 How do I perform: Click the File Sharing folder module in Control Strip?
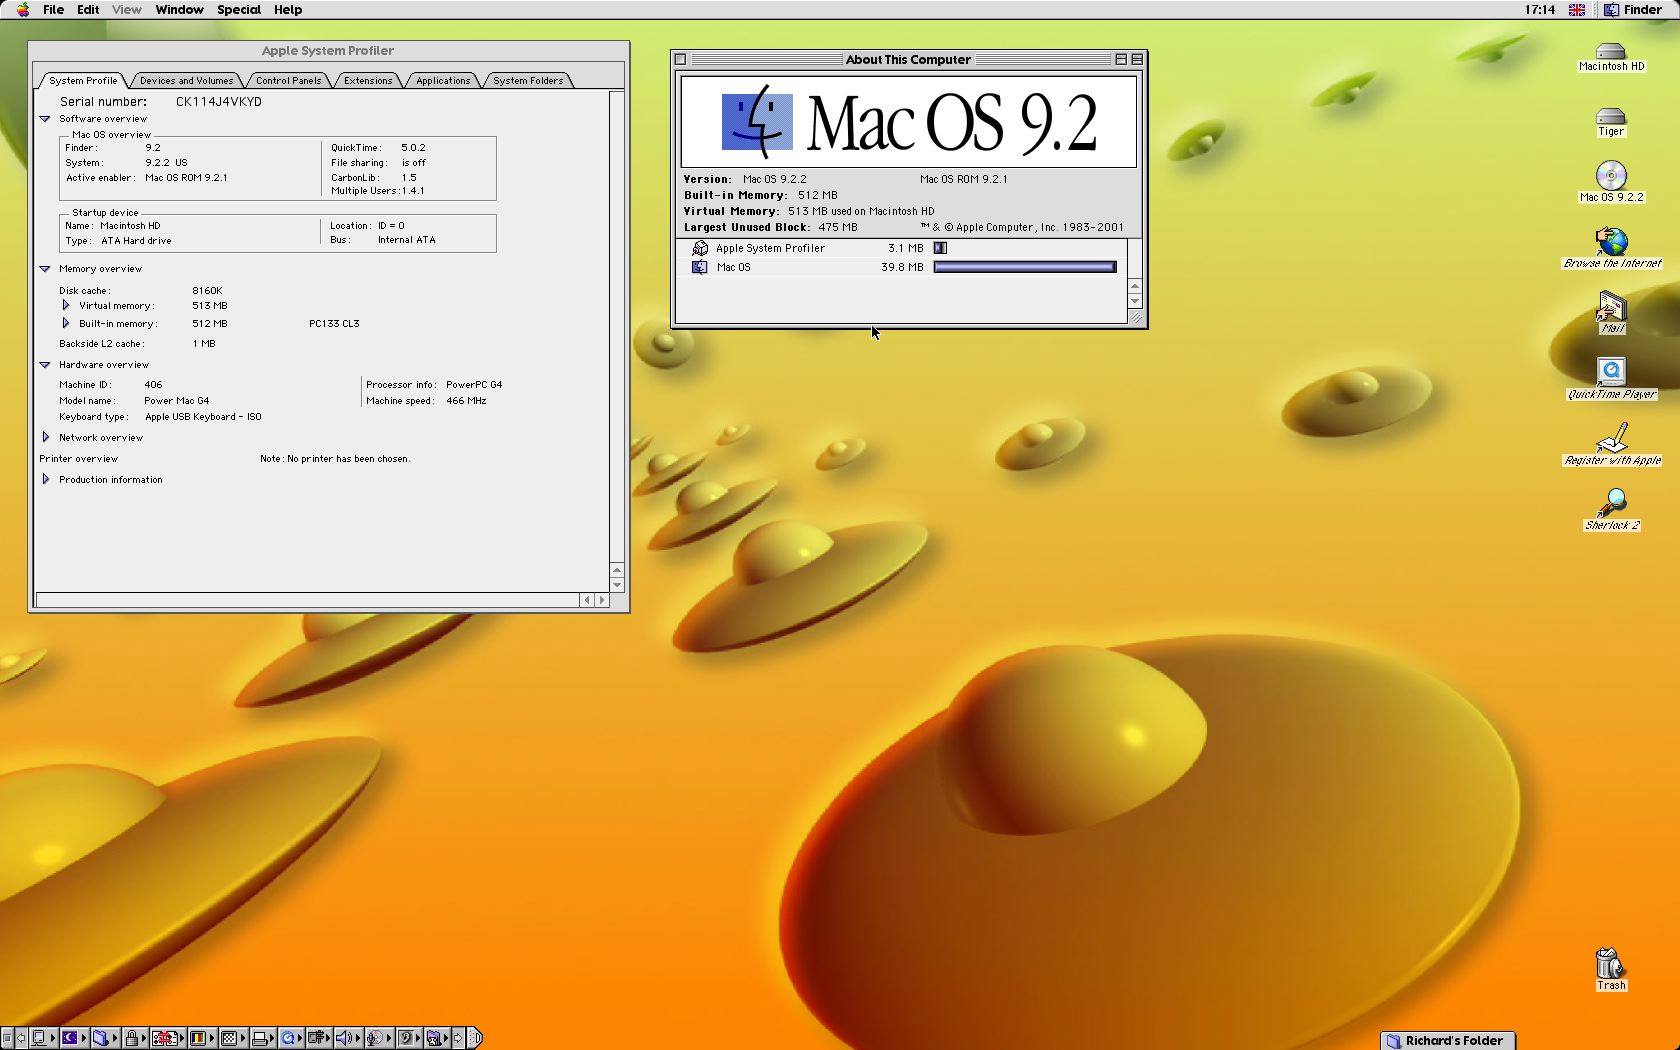pos(105,1038)
